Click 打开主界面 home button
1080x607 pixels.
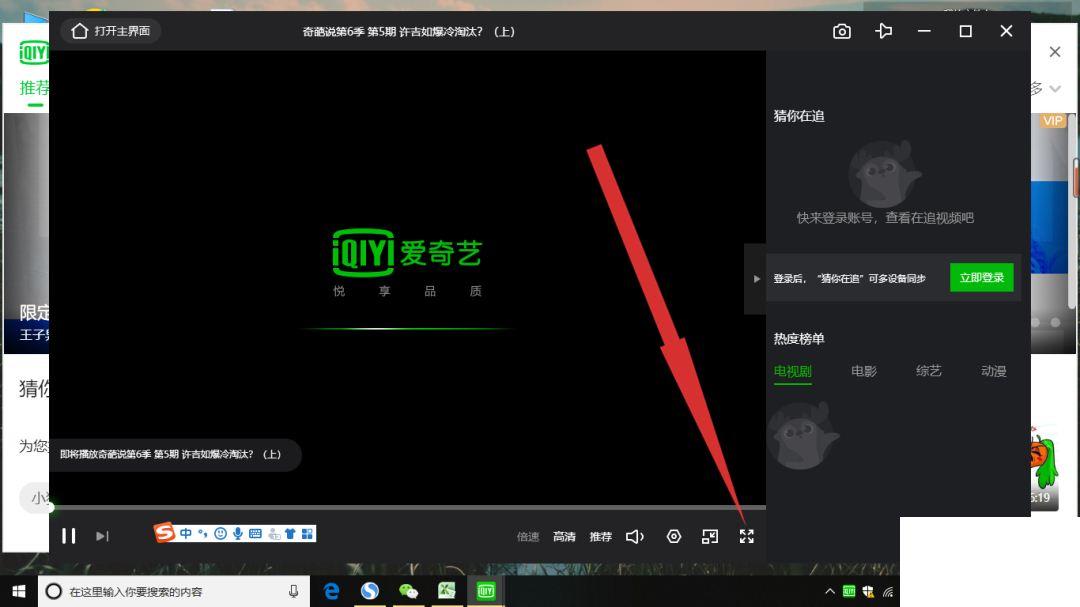111,31
